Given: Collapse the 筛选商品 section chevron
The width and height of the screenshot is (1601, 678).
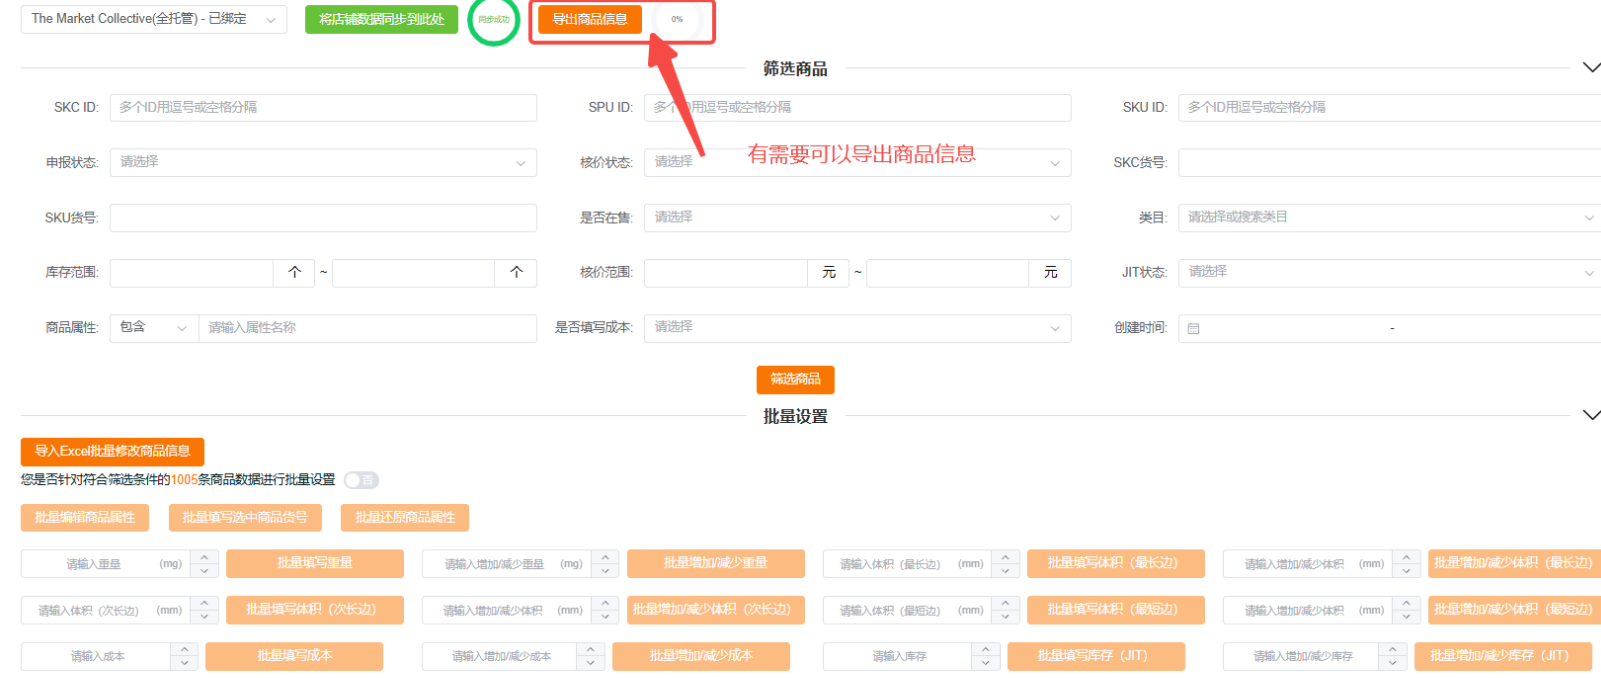Looking at the screenshot, I should pyautogui.click(x=1591, y=68).
